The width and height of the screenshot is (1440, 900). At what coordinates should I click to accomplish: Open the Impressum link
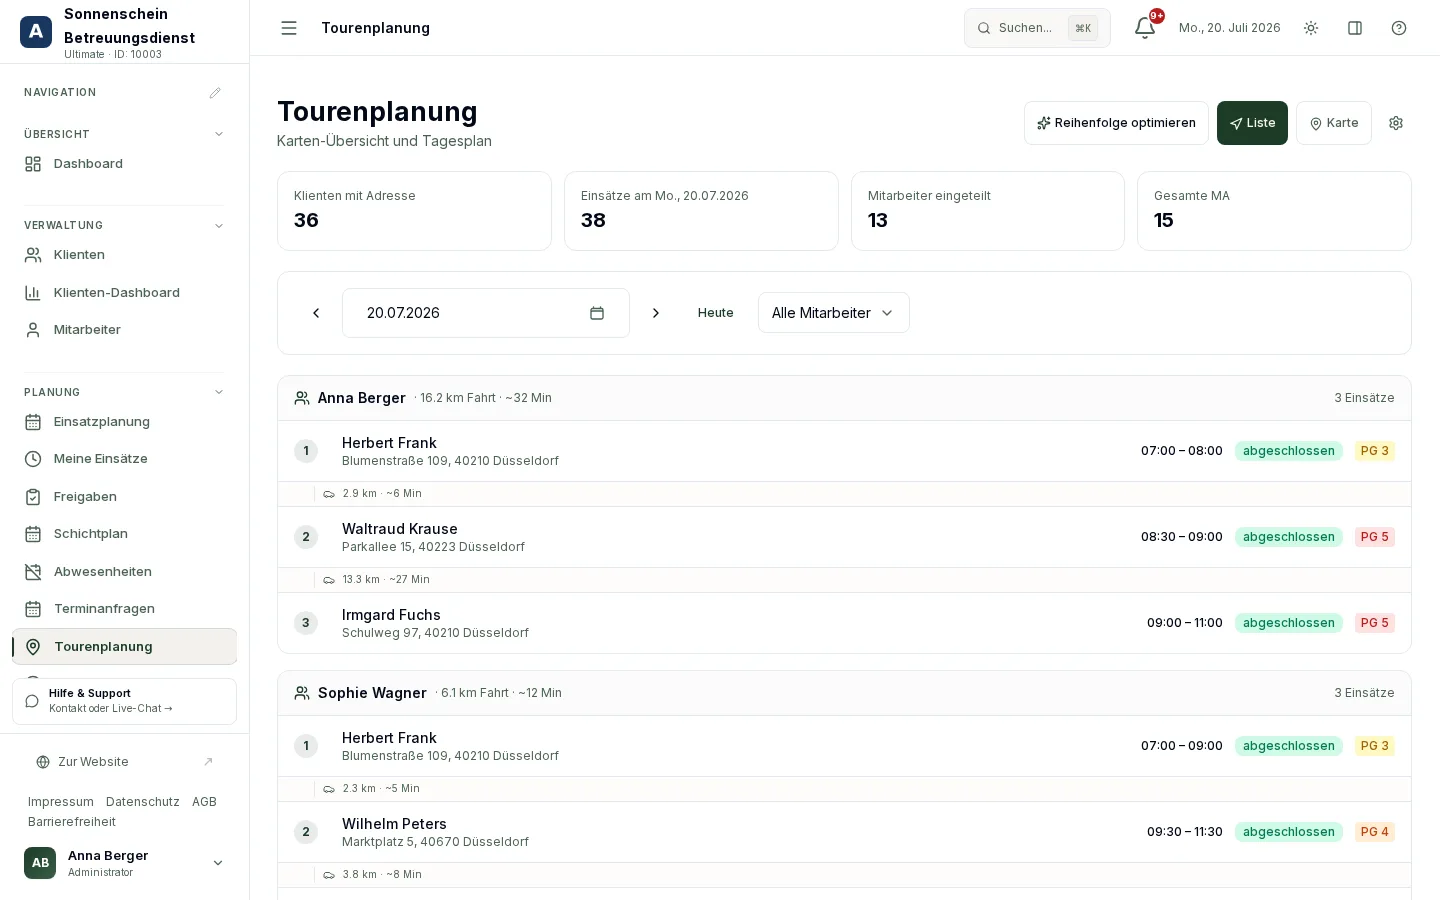pos(61,802)
